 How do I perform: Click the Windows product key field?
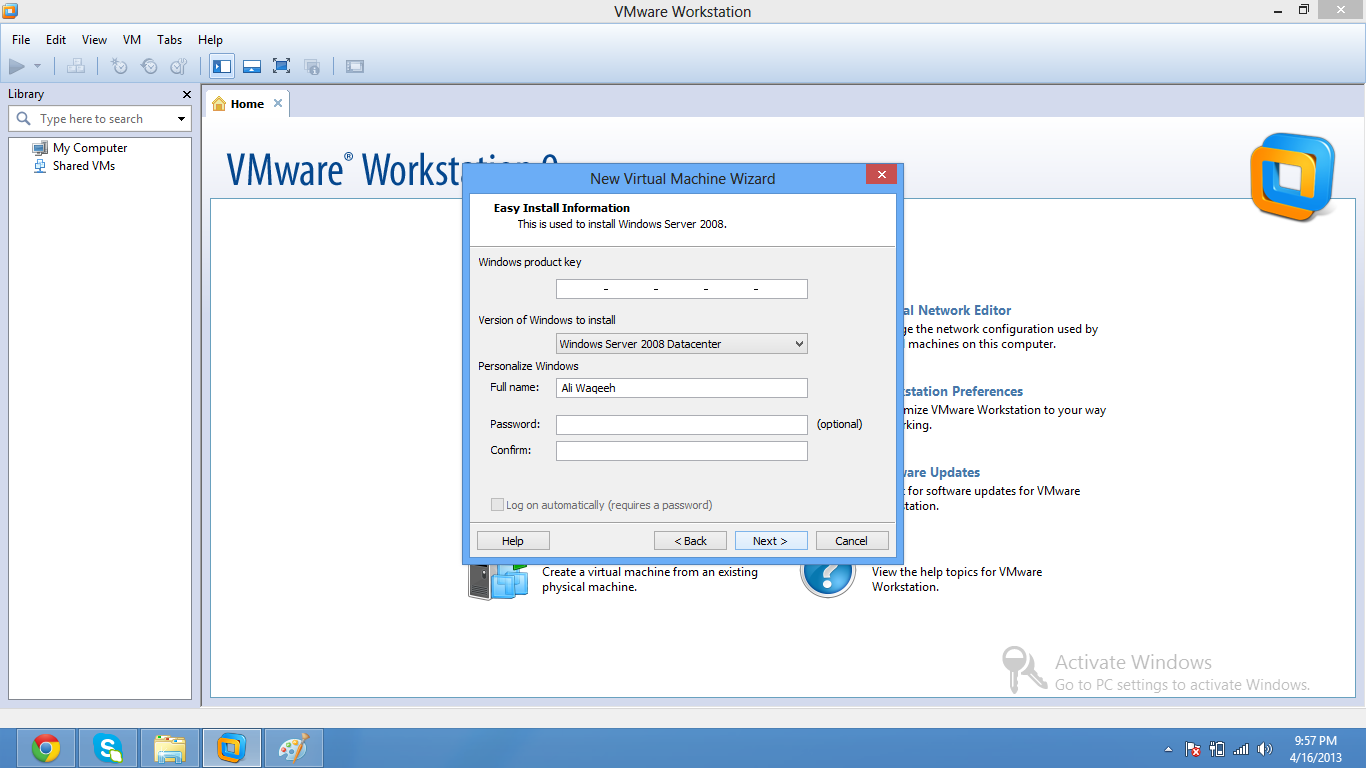682,289
